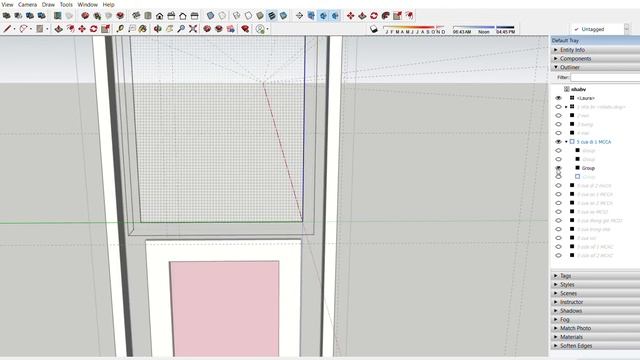This screenshot has width=640, height=360.
Task: Toggle eye of '5 cua thong gio' row
Action: 558,220
